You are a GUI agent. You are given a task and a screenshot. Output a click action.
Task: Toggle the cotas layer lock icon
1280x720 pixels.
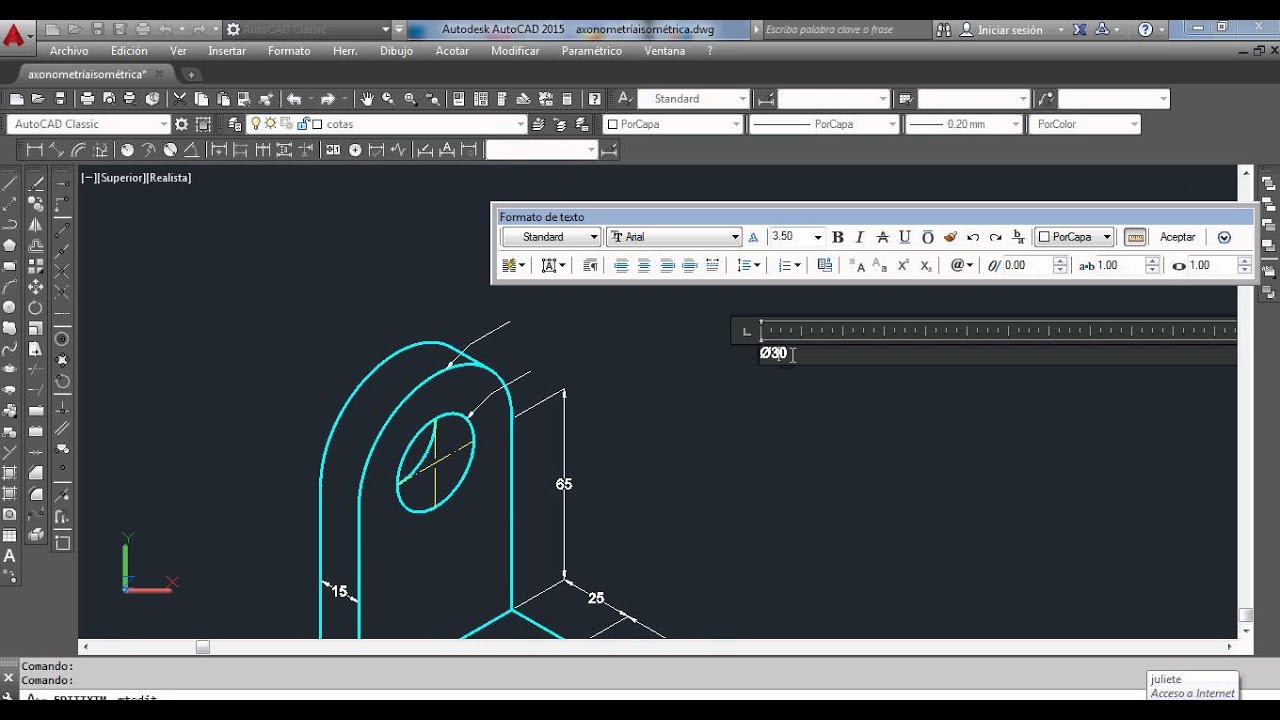302,124
